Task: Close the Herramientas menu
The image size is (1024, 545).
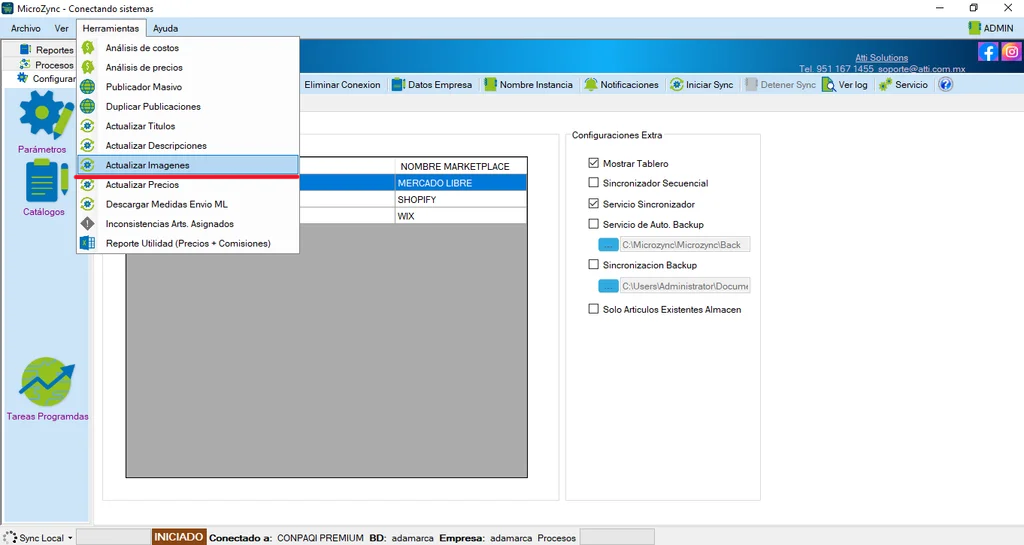Action: [110, 28]
